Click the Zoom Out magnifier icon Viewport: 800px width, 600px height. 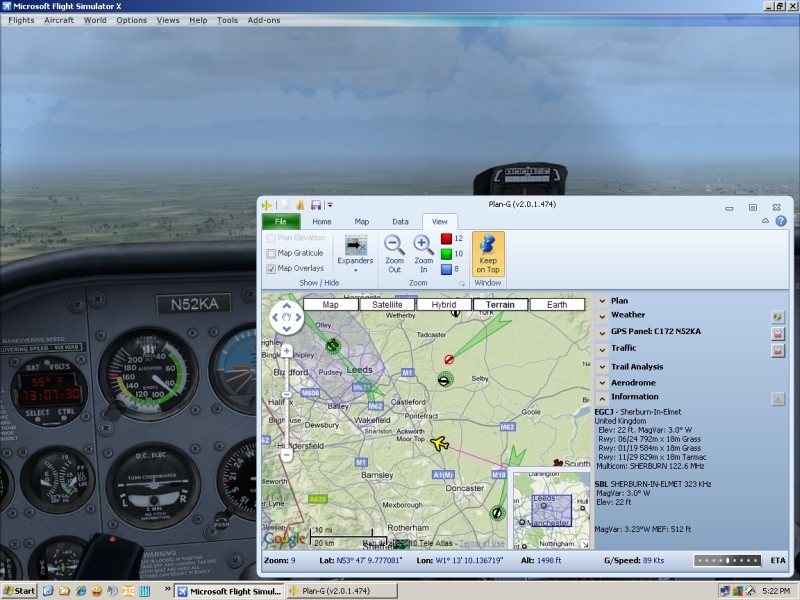pos(395,245)
